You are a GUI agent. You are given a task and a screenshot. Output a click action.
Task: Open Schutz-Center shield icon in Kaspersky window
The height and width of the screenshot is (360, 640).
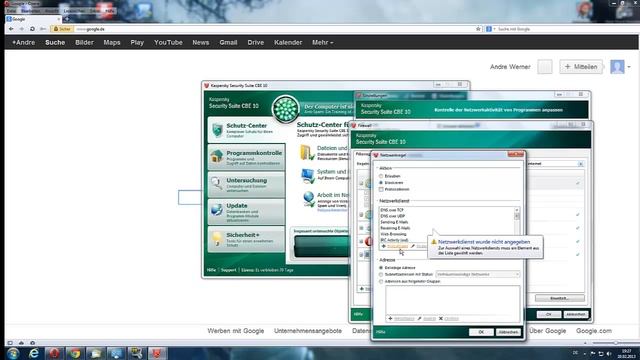coord(218,130)
